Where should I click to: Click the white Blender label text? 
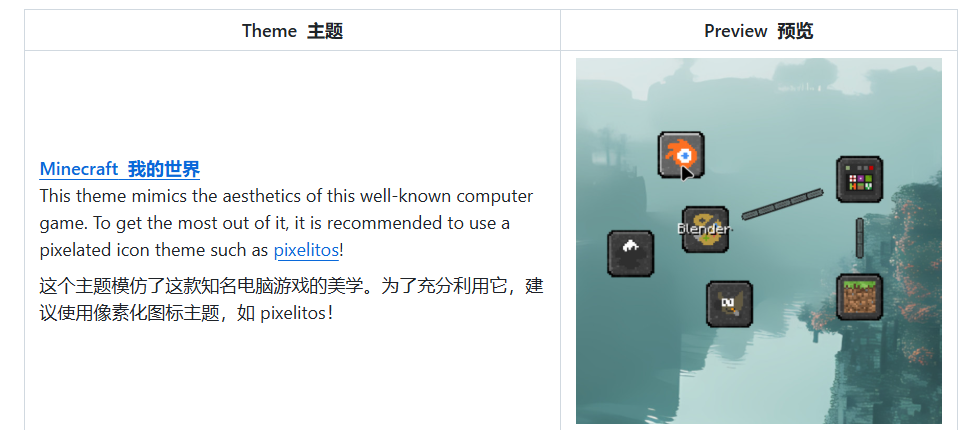[705, 229]
